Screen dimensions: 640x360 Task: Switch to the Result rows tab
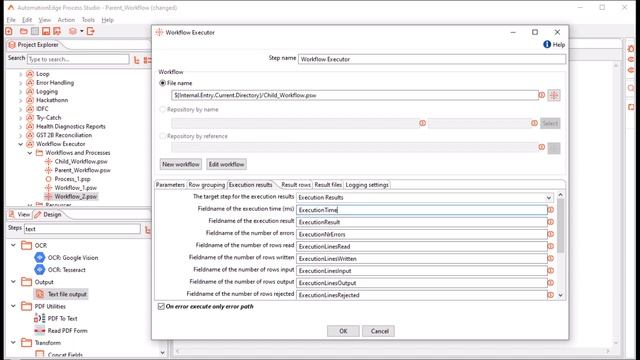point(296,185)
